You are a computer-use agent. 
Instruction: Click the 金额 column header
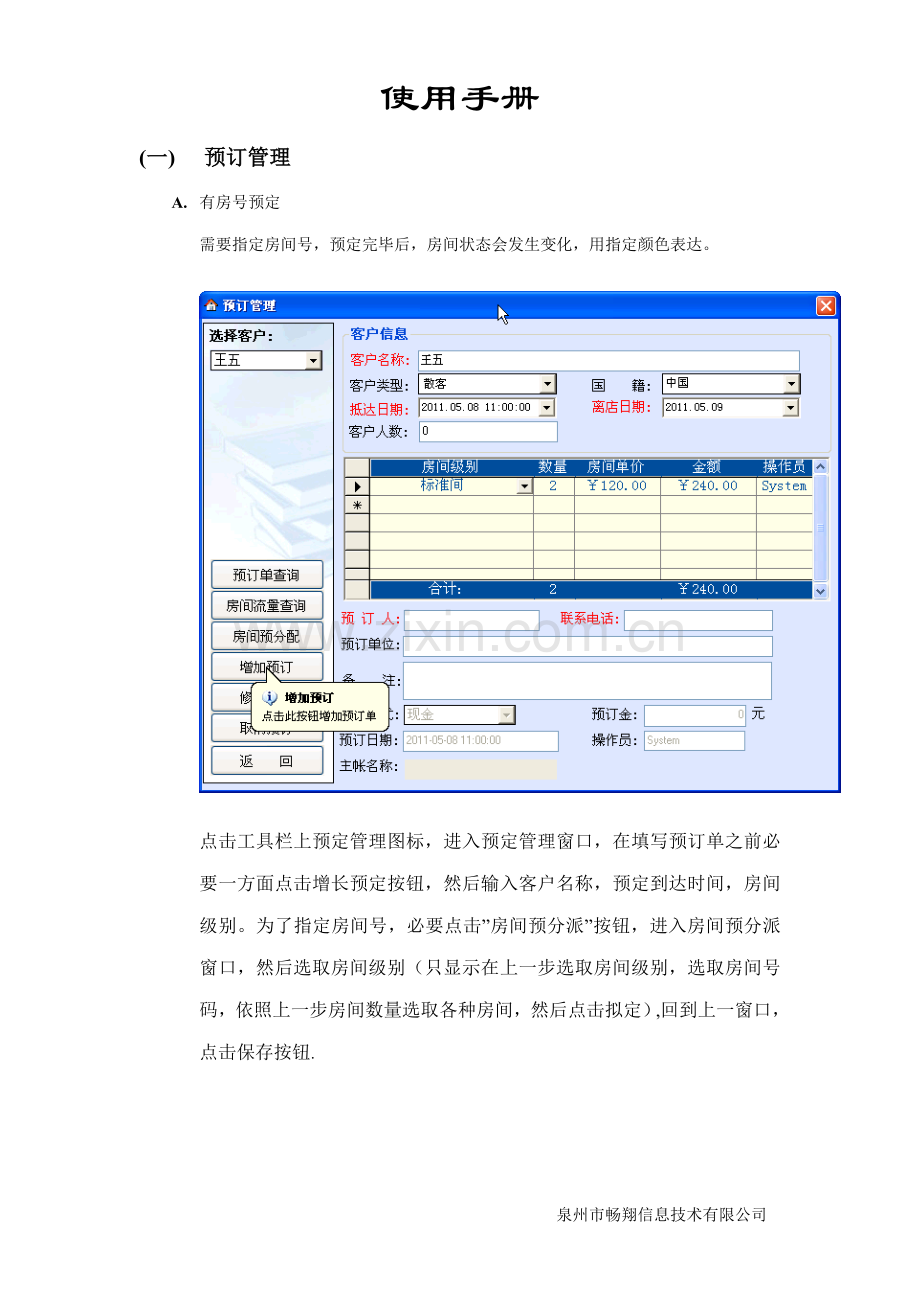point(707,467)
